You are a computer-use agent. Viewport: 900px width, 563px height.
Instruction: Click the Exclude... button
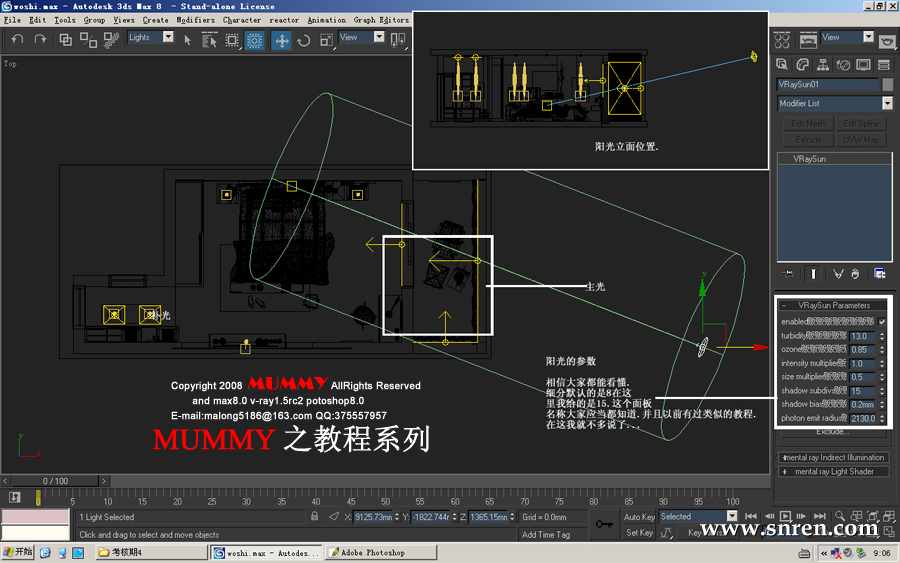[832, 432]
